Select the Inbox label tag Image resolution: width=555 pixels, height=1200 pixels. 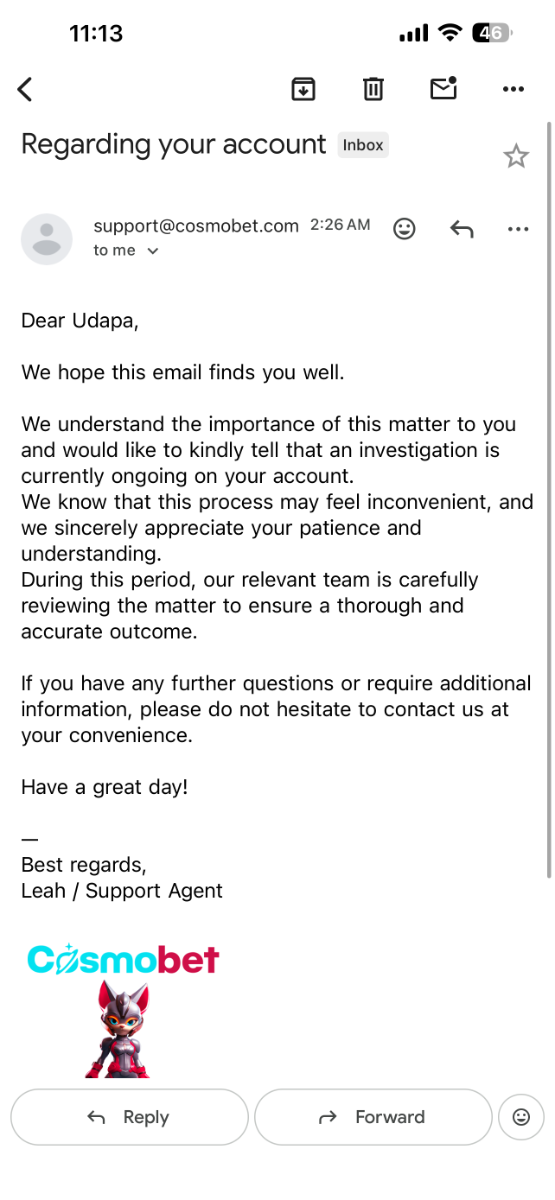[x=363, y=145]
